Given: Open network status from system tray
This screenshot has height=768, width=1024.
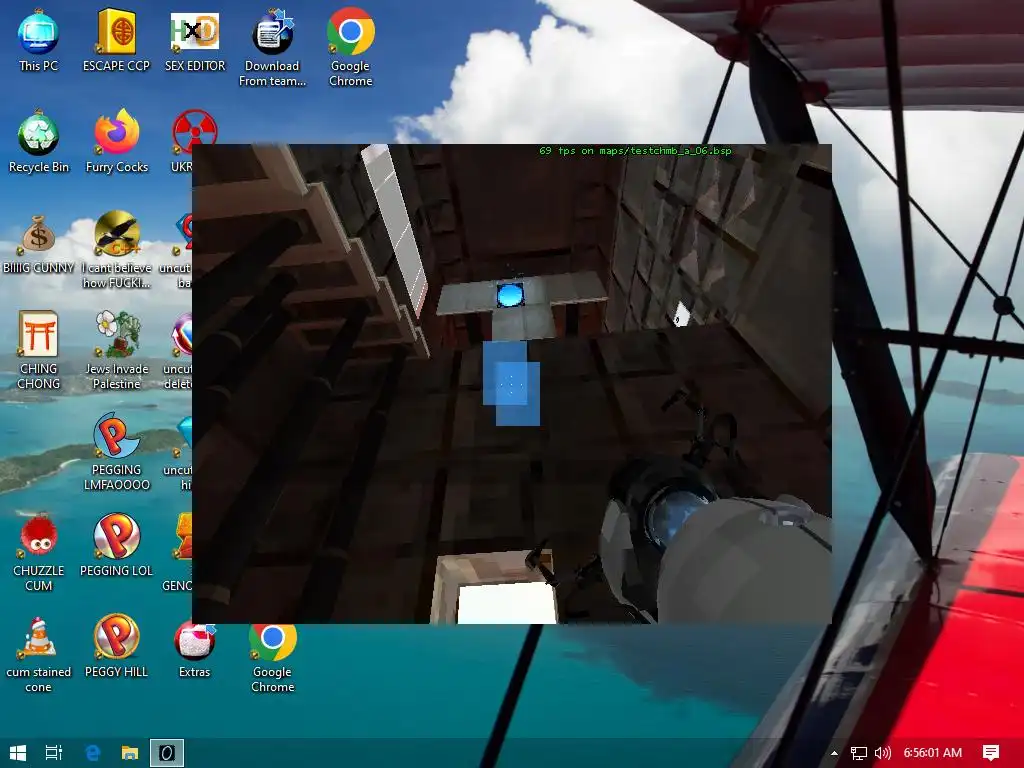Looking at the screenshot, I should pos(859,753).
